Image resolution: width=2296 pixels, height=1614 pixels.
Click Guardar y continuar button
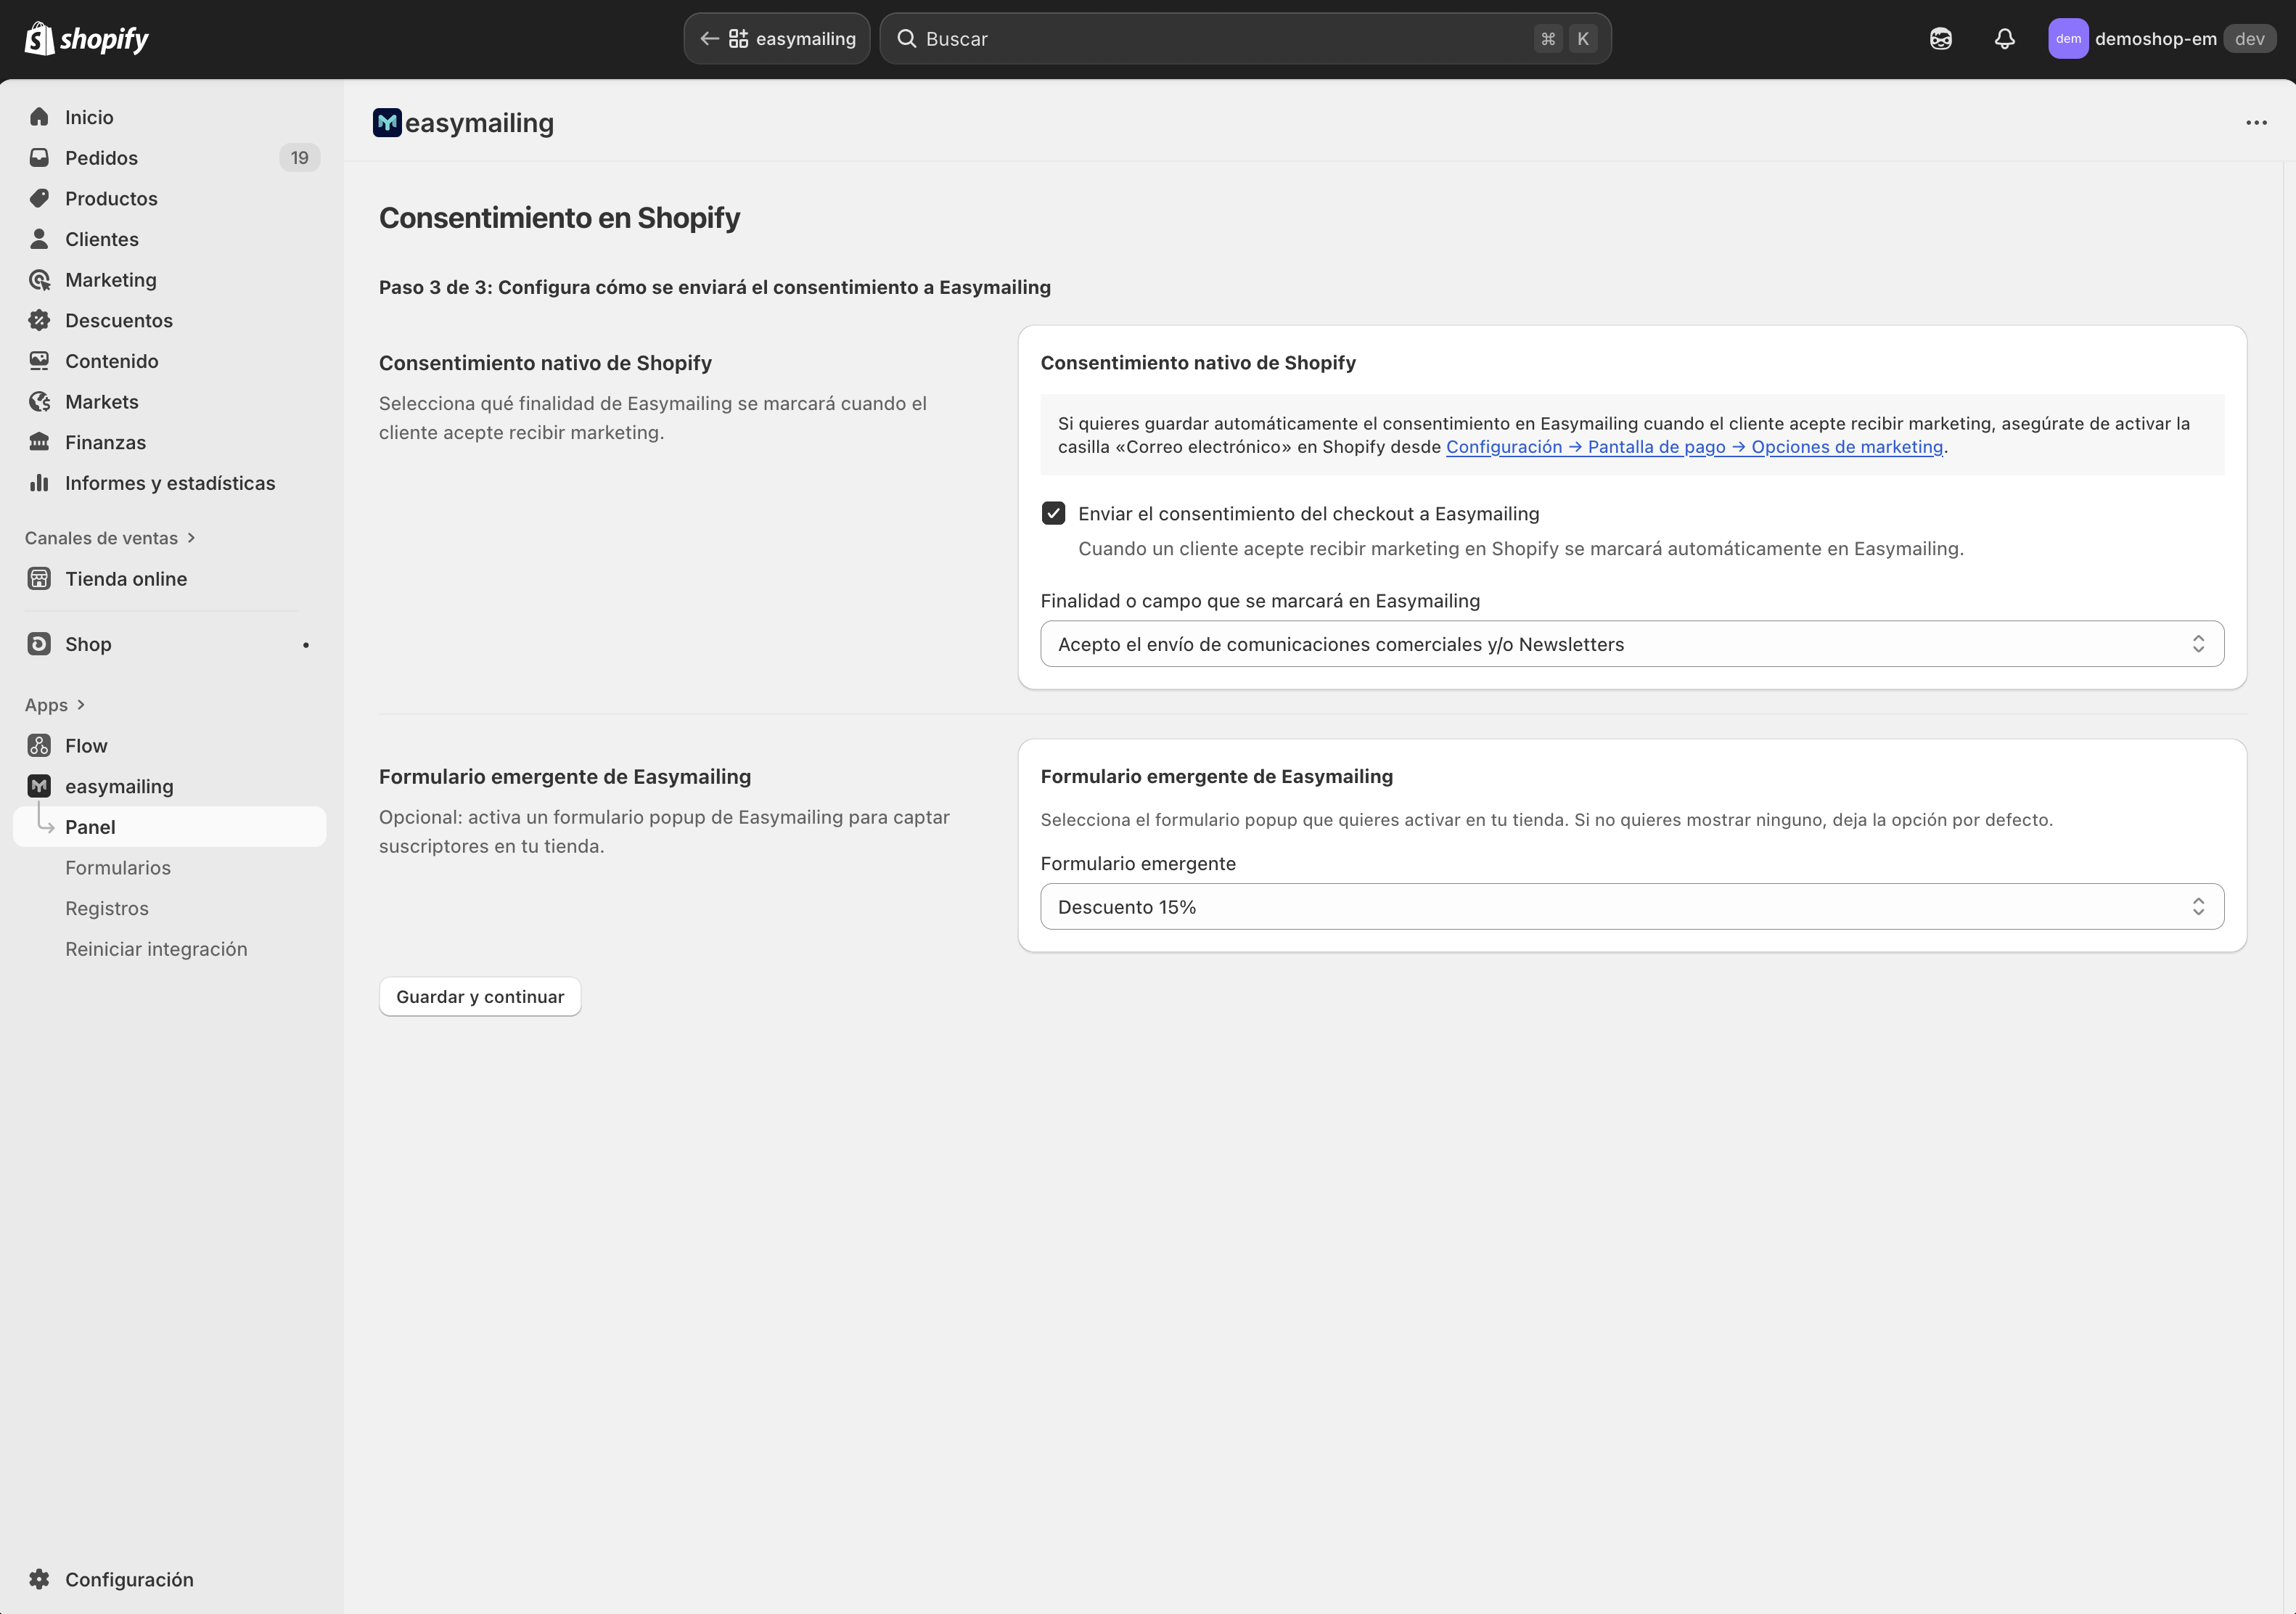click(x=480, y=997)
